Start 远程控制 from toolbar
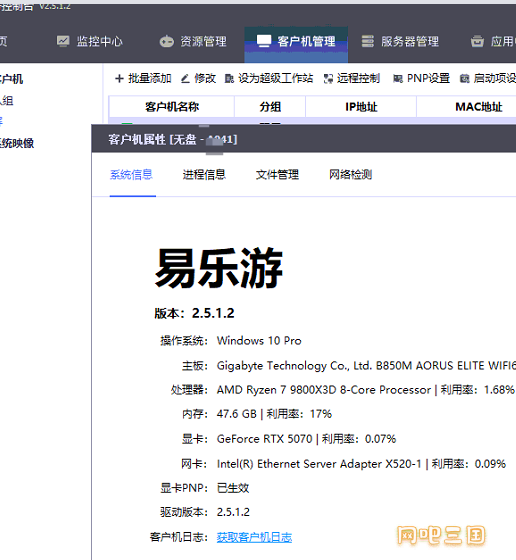The image size is (516, 560). pyautogui.click(x=352, y=78)
